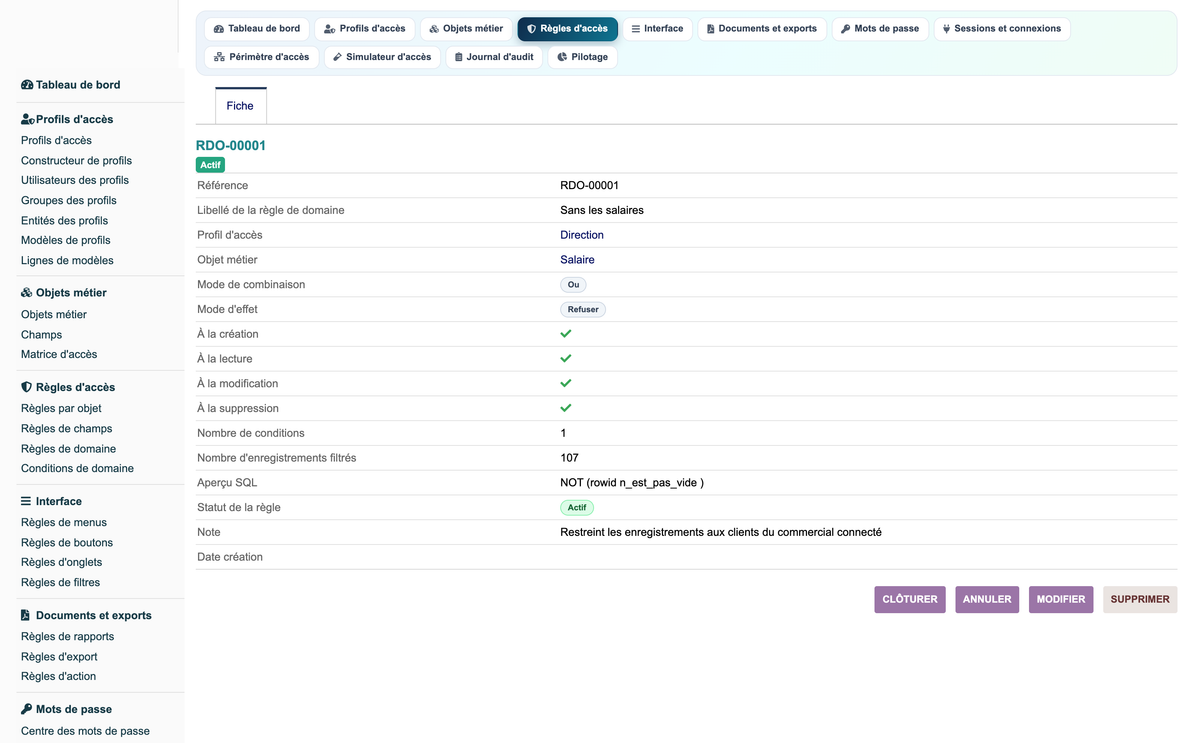This screenshot has height=743, width=1200.
Task: Open Tableau de bord toolbar button
Action: tap(256, 29)
